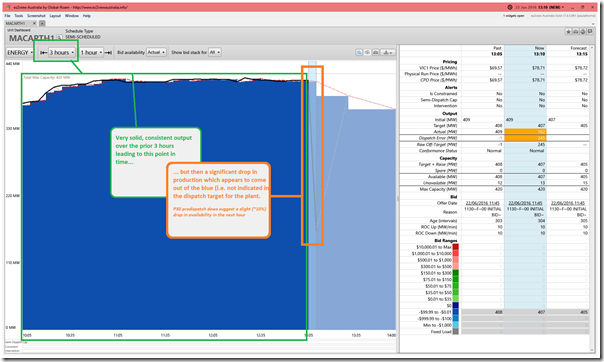The width and height of the screenshot is (604, 362).
Task: Click the speech bubble icon in widget header
Action: (590, 32)
